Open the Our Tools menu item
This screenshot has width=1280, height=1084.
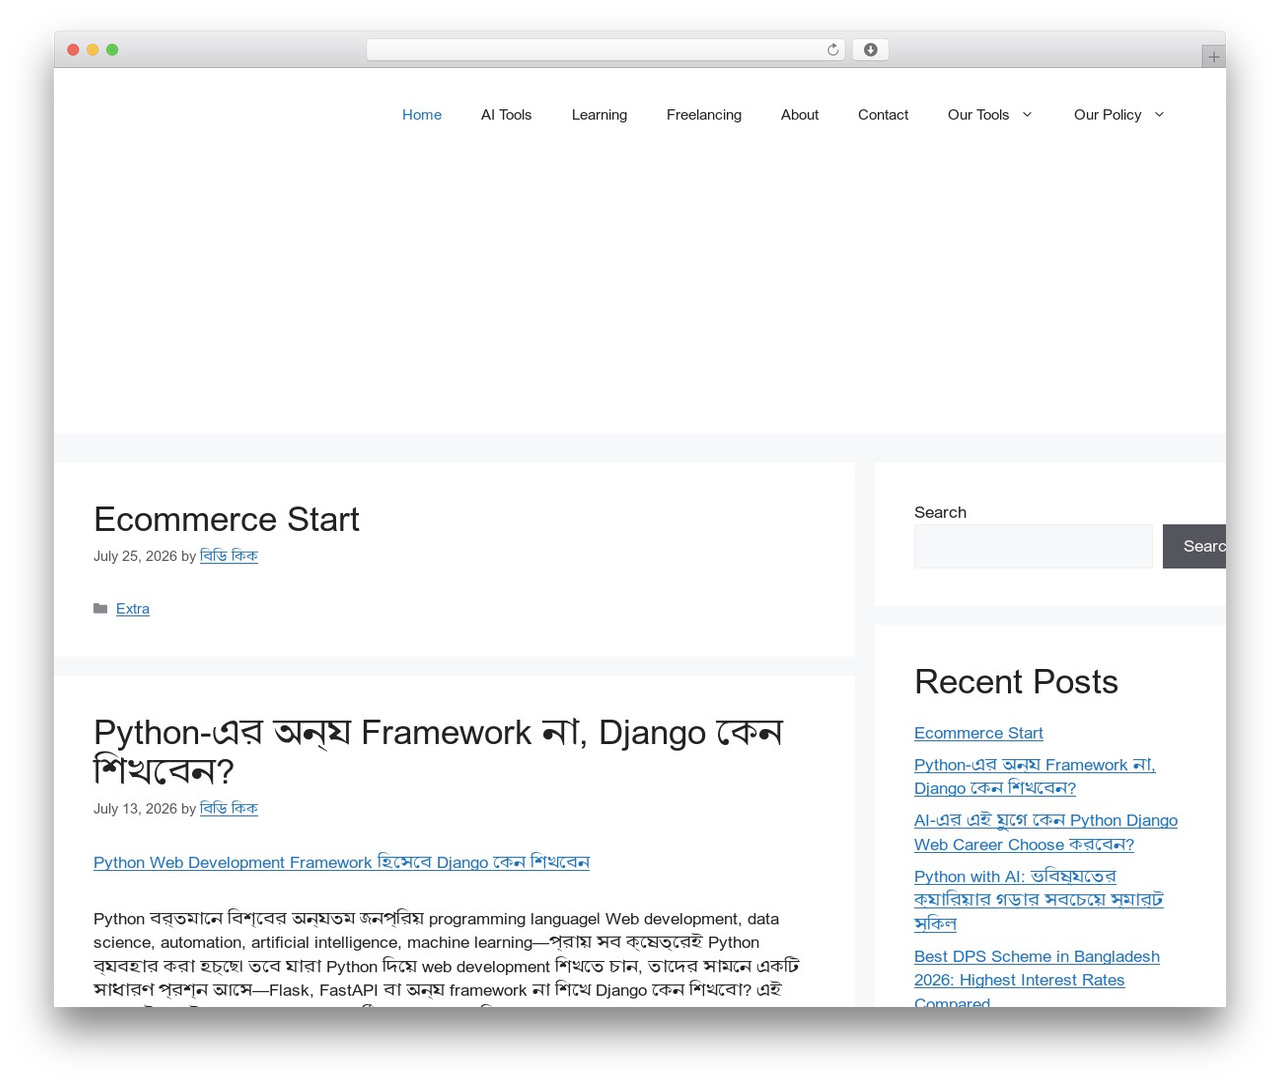pyautogui.click(x=978, y=115)
